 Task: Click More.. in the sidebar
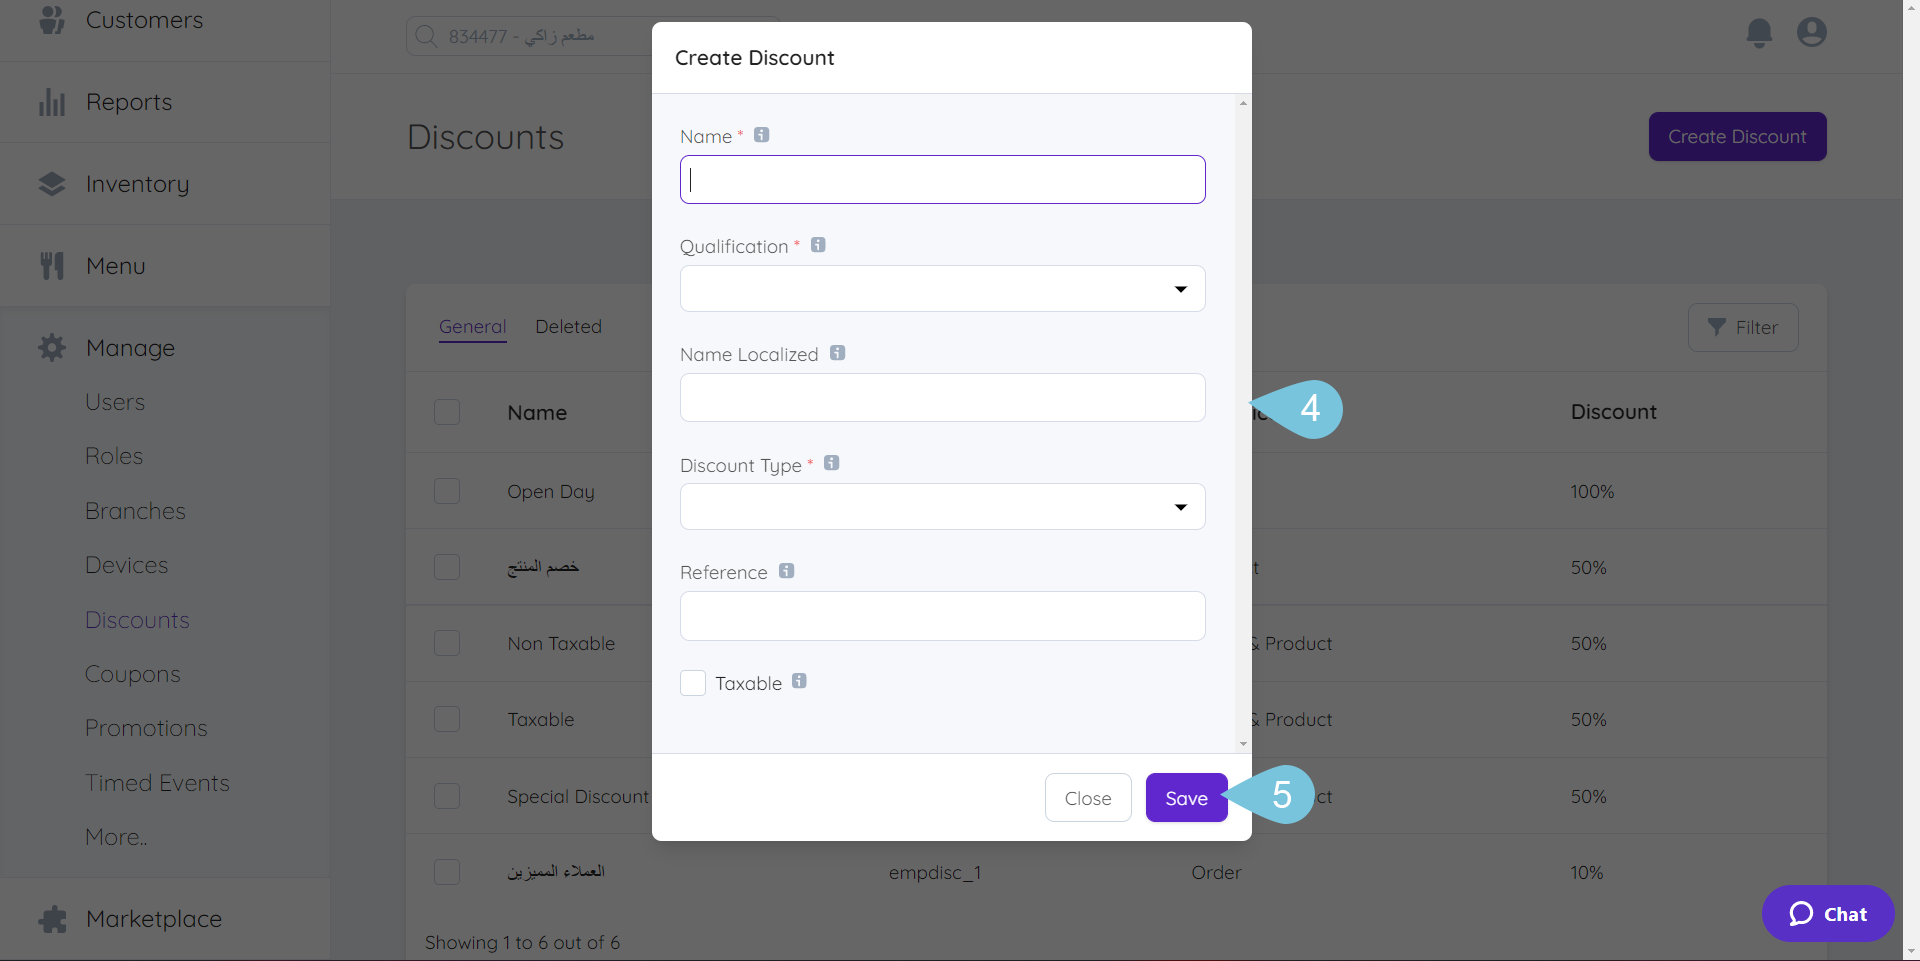[x=116, y=837]
